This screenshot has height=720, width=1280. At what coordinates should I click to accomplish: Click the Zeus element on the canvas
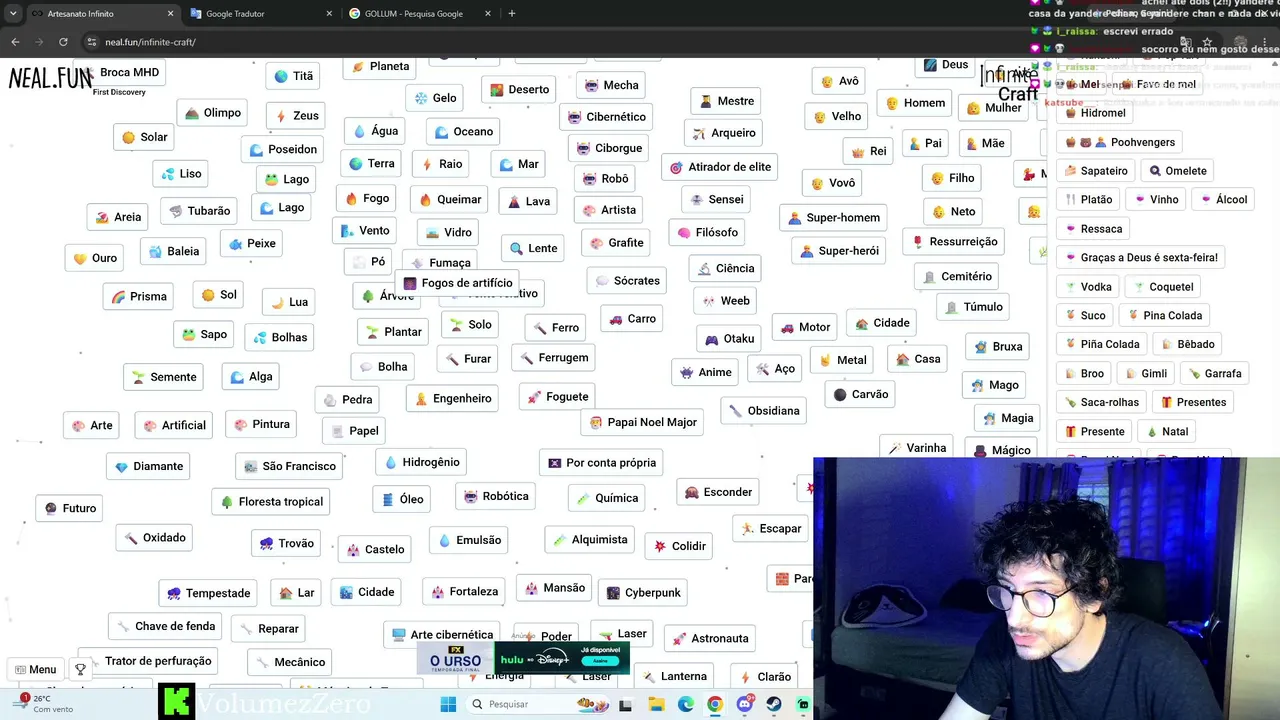(x=296, y=115)
